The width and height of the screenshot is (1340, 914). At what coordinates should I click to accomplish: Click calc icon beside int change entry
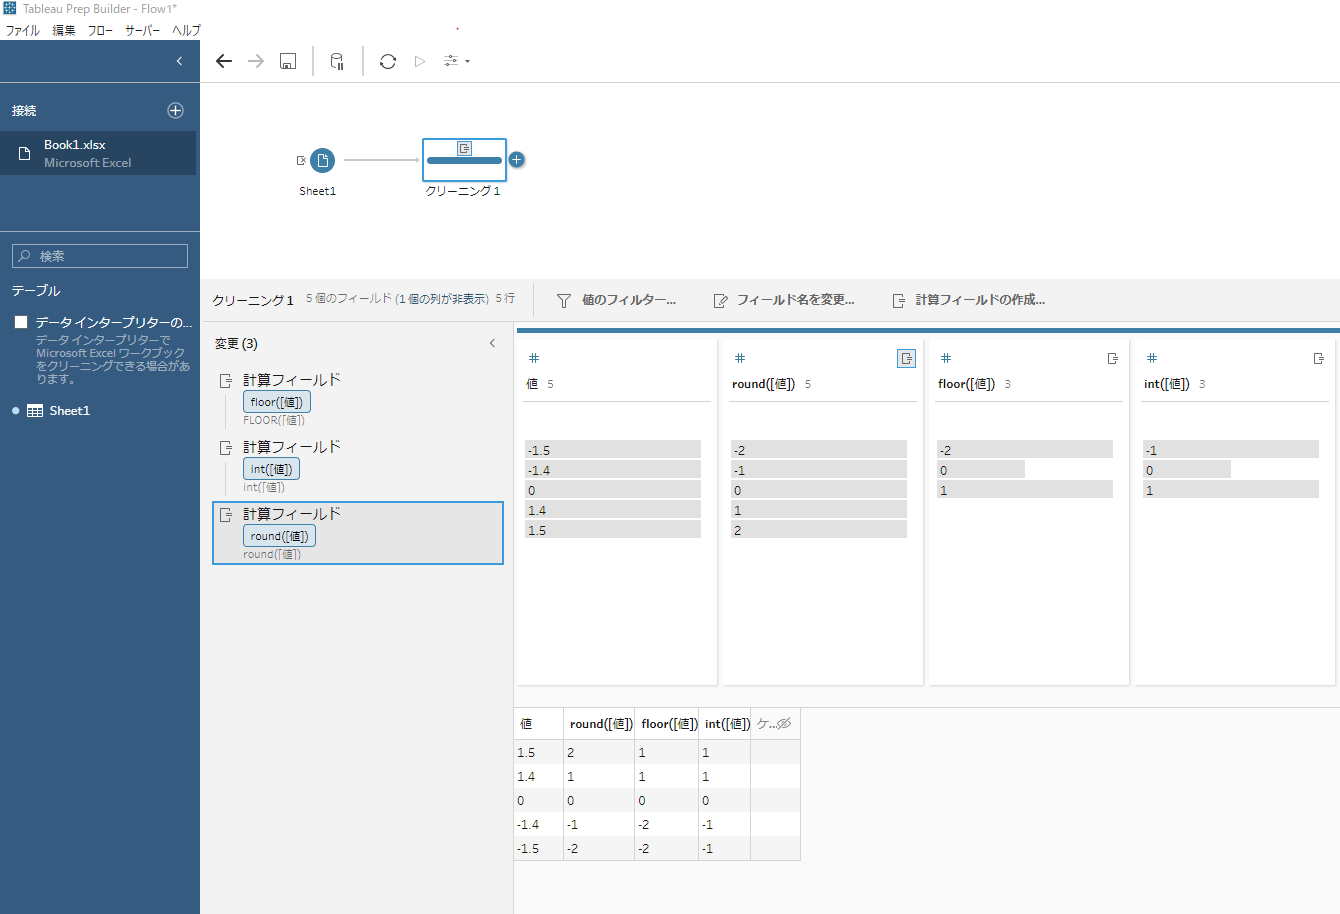tap(226, 448)
